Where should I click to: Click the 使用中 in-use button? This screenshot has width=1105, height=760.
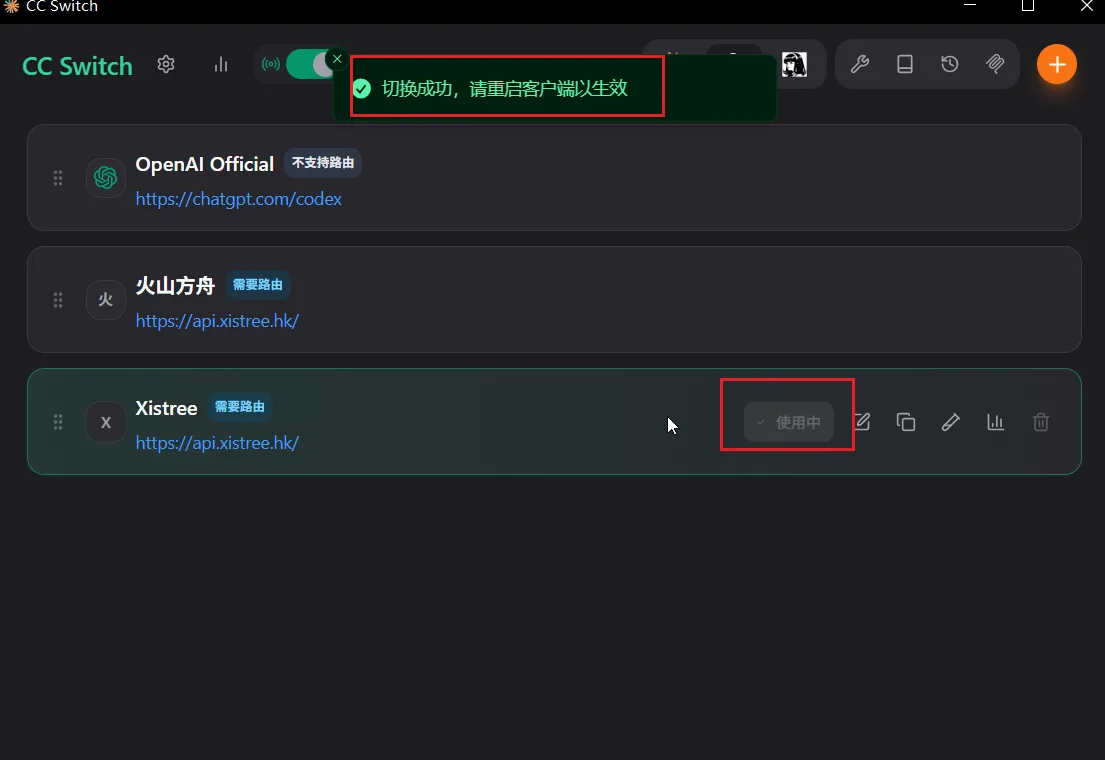[x=789, y=422]
